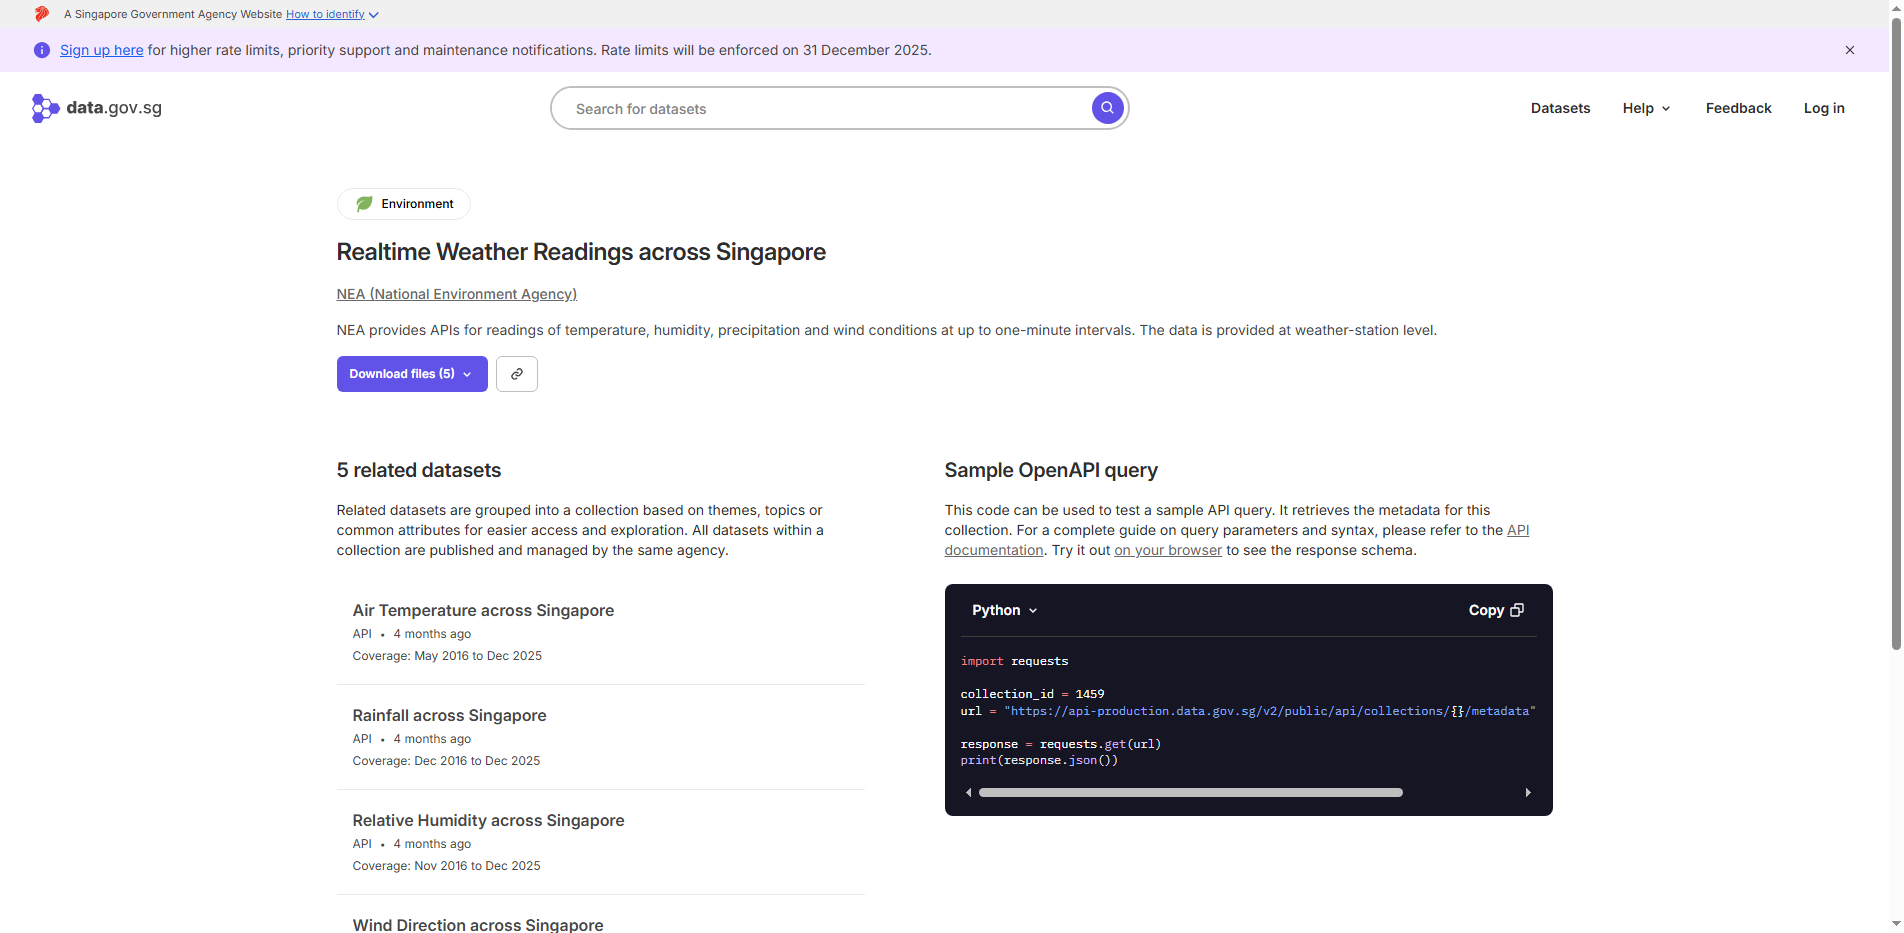Click the right scroll arrow in code block

click(1528, 792)
